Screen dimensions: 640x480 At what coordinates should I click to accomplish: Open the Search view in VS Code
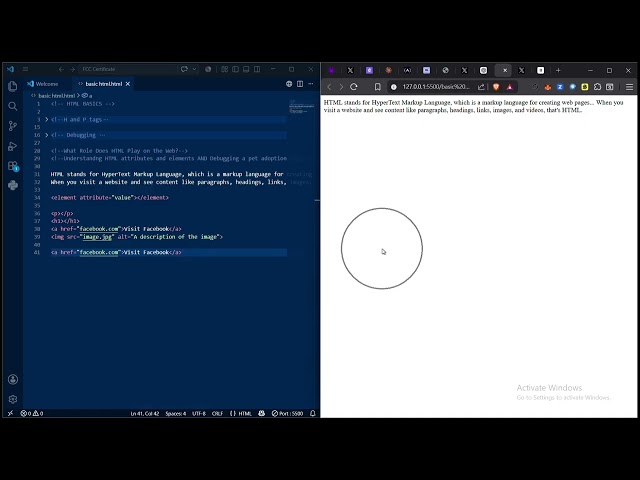[13, 106]
